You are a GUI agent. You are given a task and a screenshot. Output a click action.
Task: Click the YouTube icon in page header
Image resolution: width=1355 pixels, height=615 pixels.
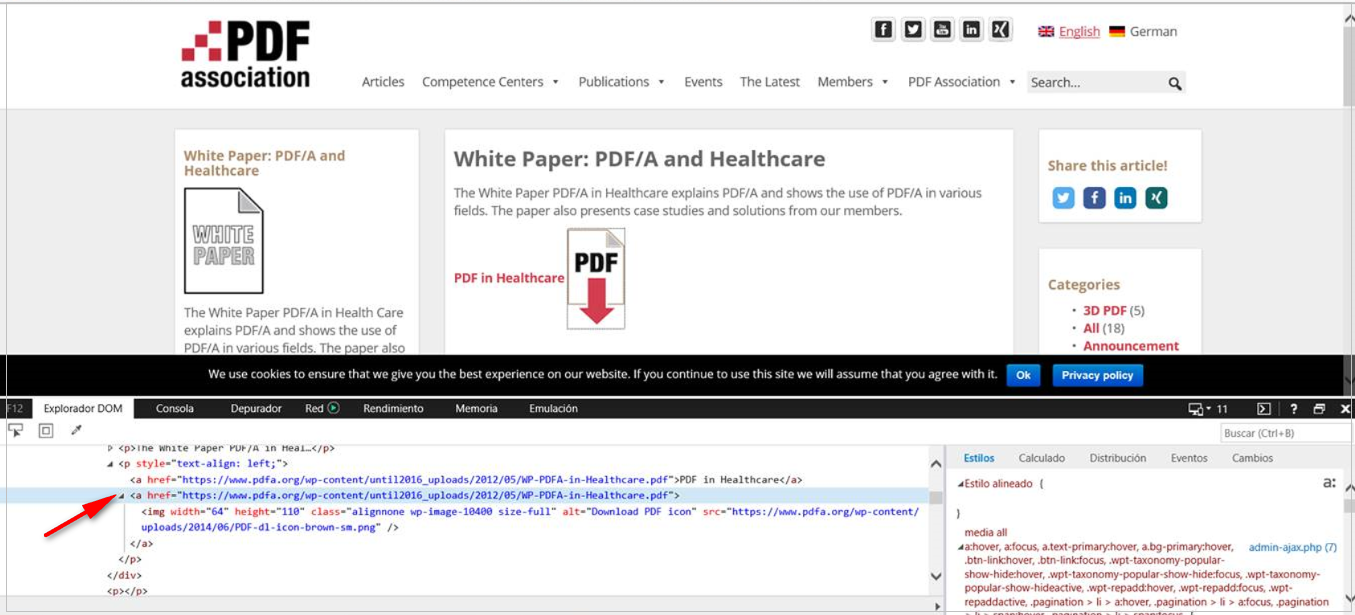pyautogui.click(x=942, y=30)
